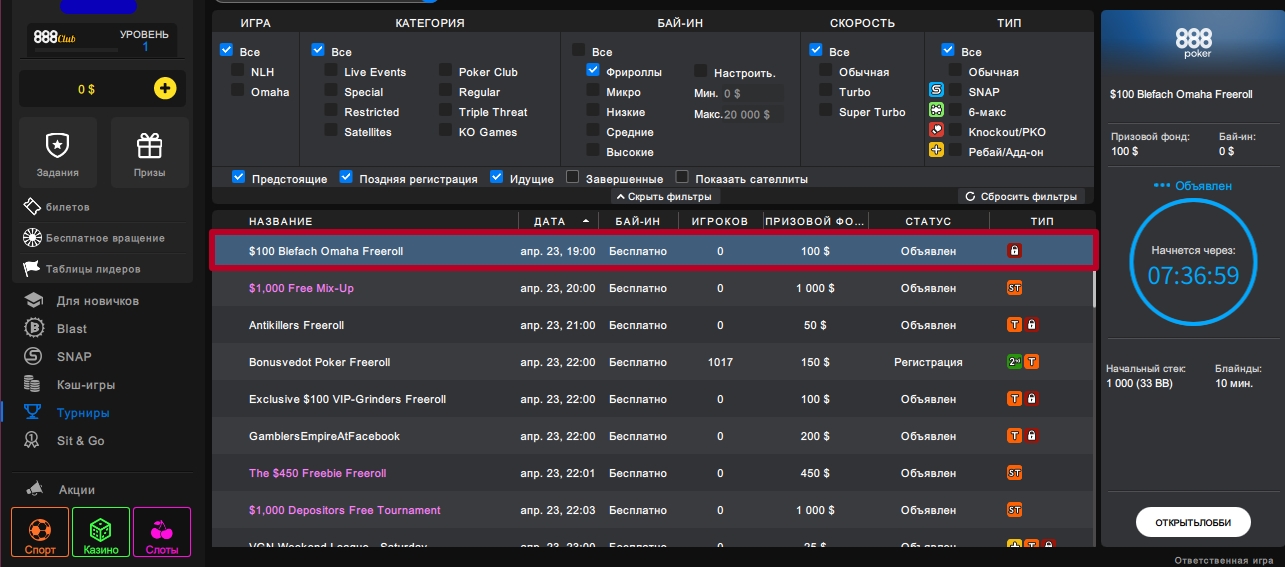Viewport: 1285px width, 567px height.
Task: Sort by БАЙ-ИН column header
Action: [x=637, y=221]
